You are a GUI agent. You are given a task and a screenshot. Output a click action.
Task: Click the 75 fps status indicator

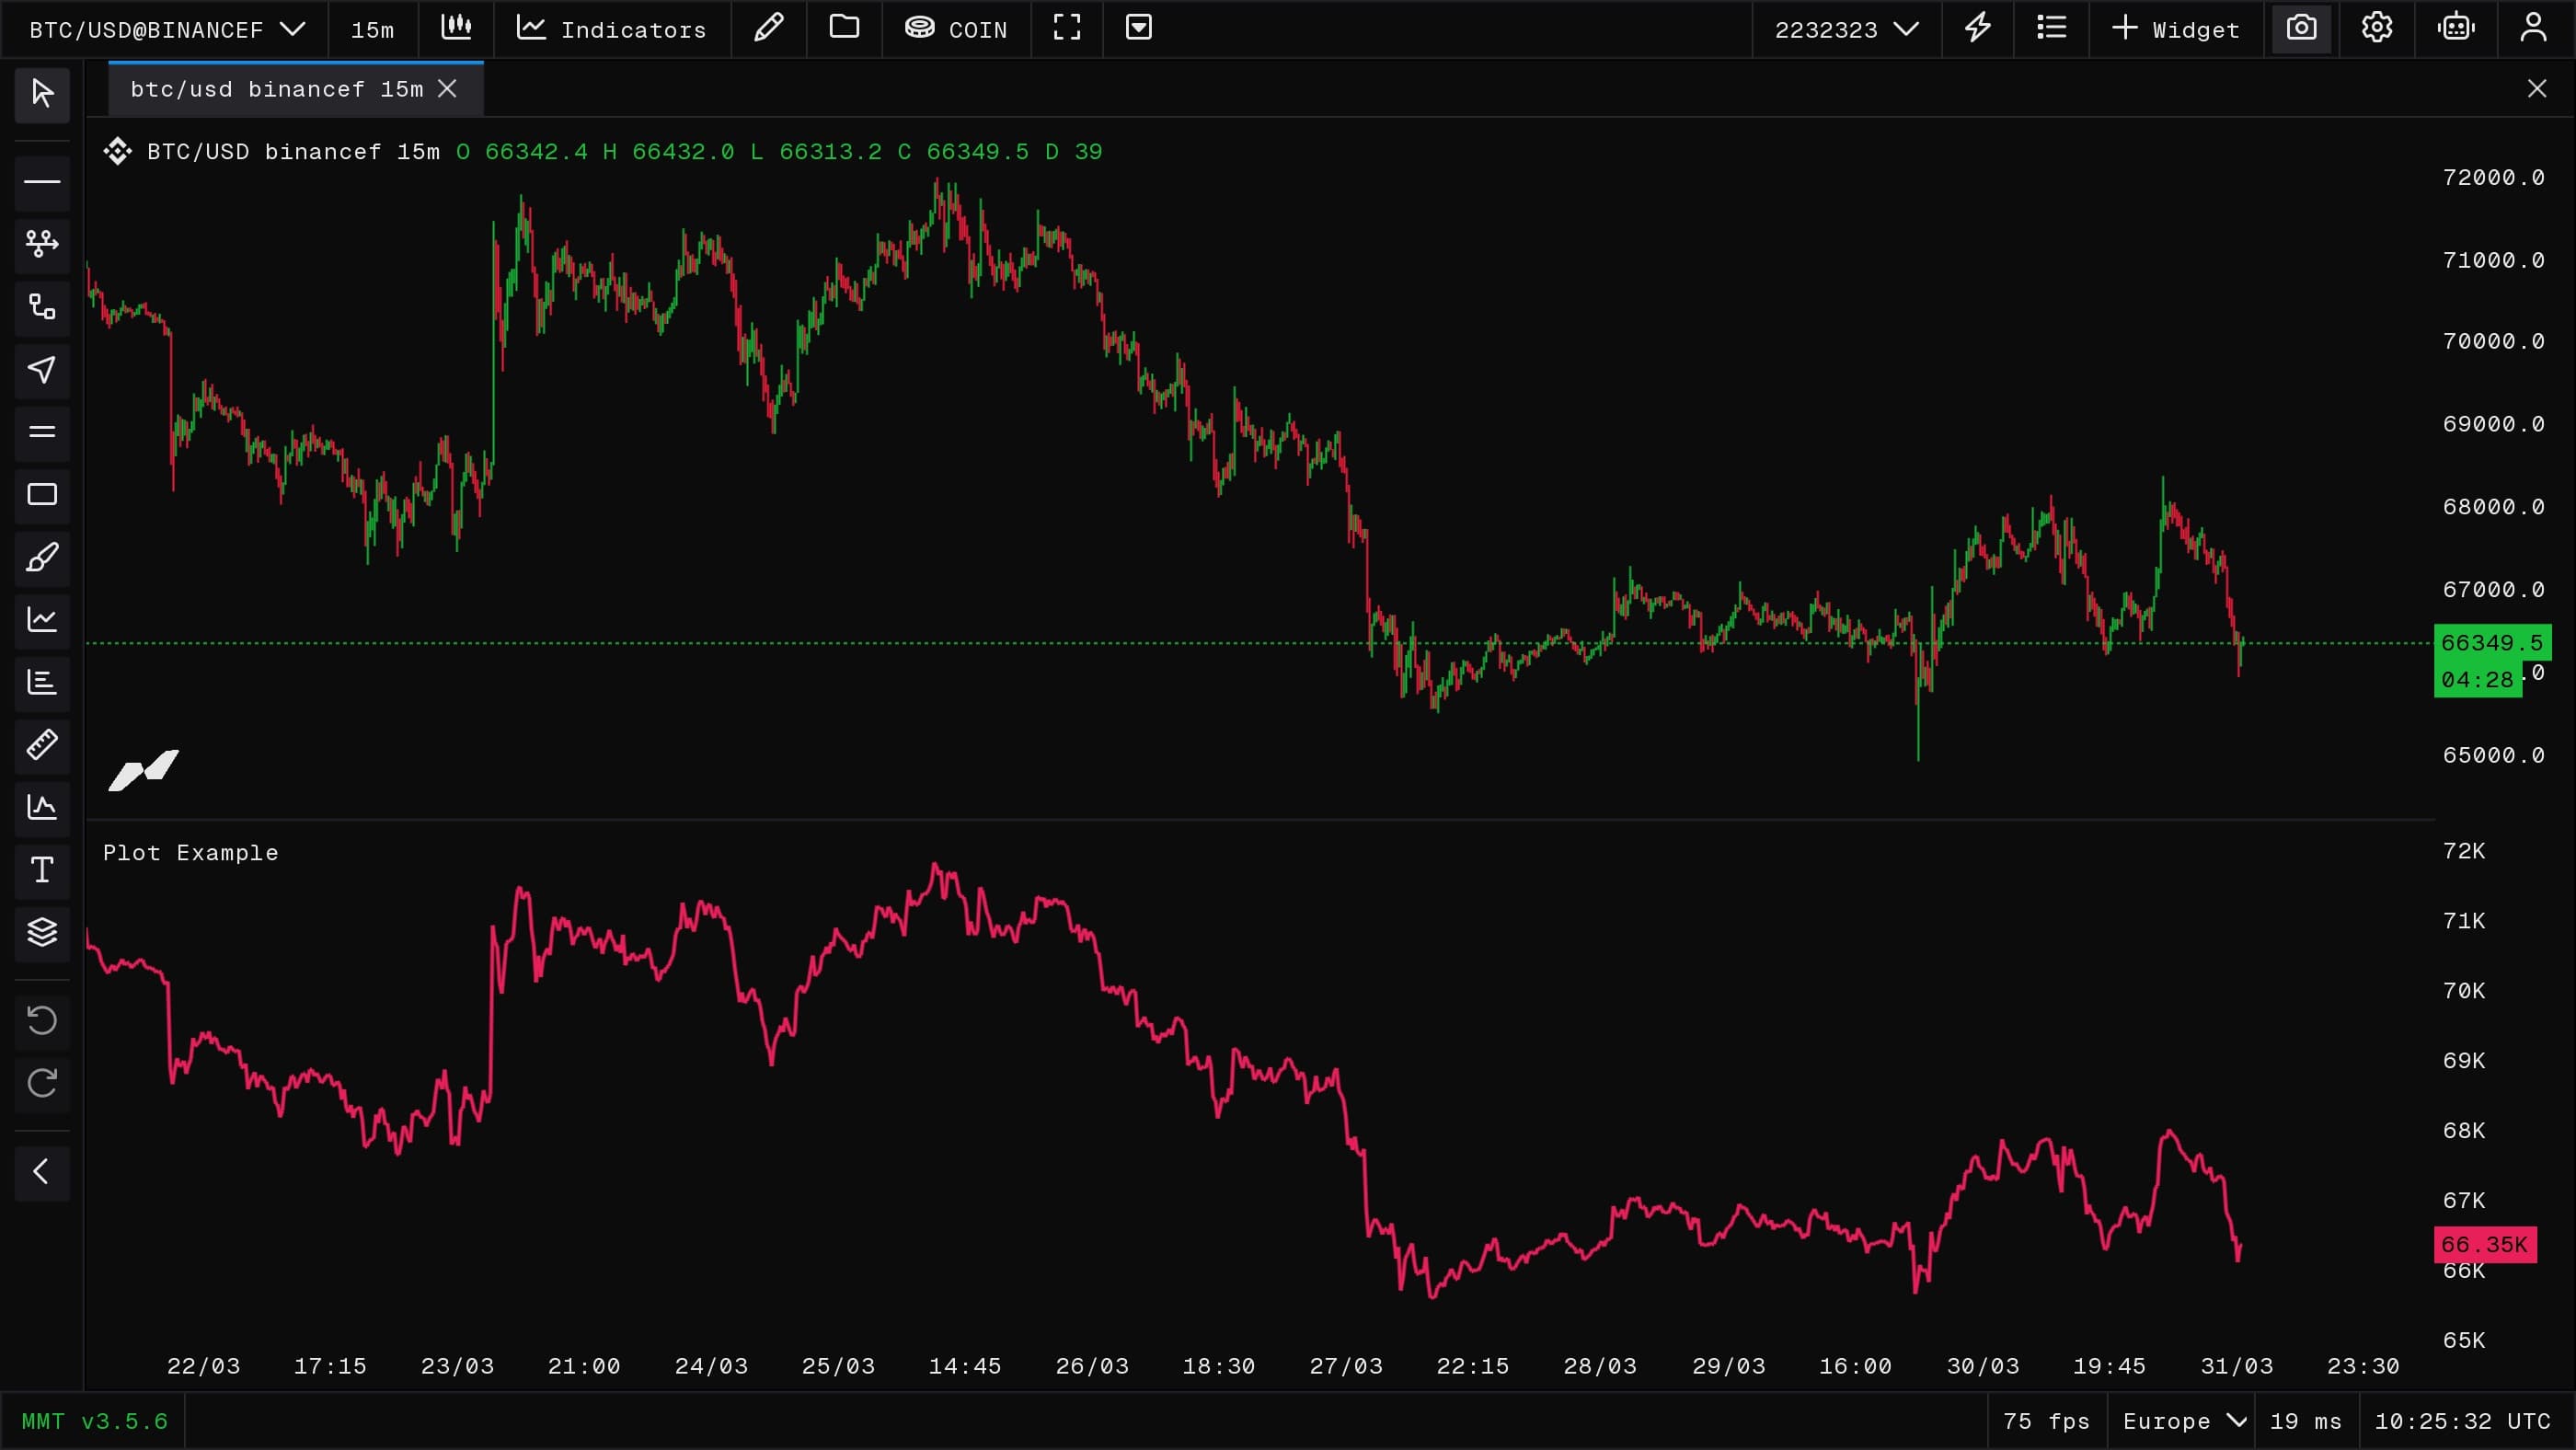(x=2046, y=1421)
